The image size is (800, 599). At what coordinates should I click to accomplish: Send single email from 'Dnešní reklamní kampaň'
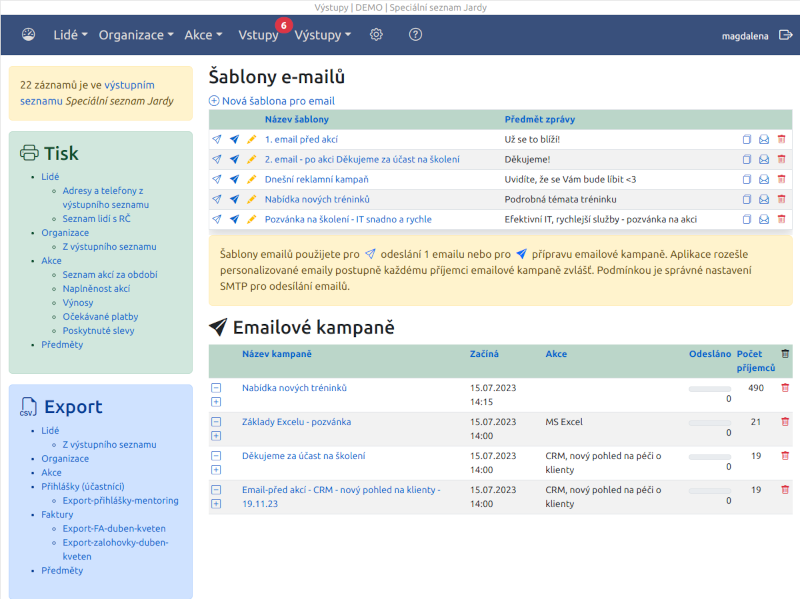pyautogui.click(x=217, y=179)
